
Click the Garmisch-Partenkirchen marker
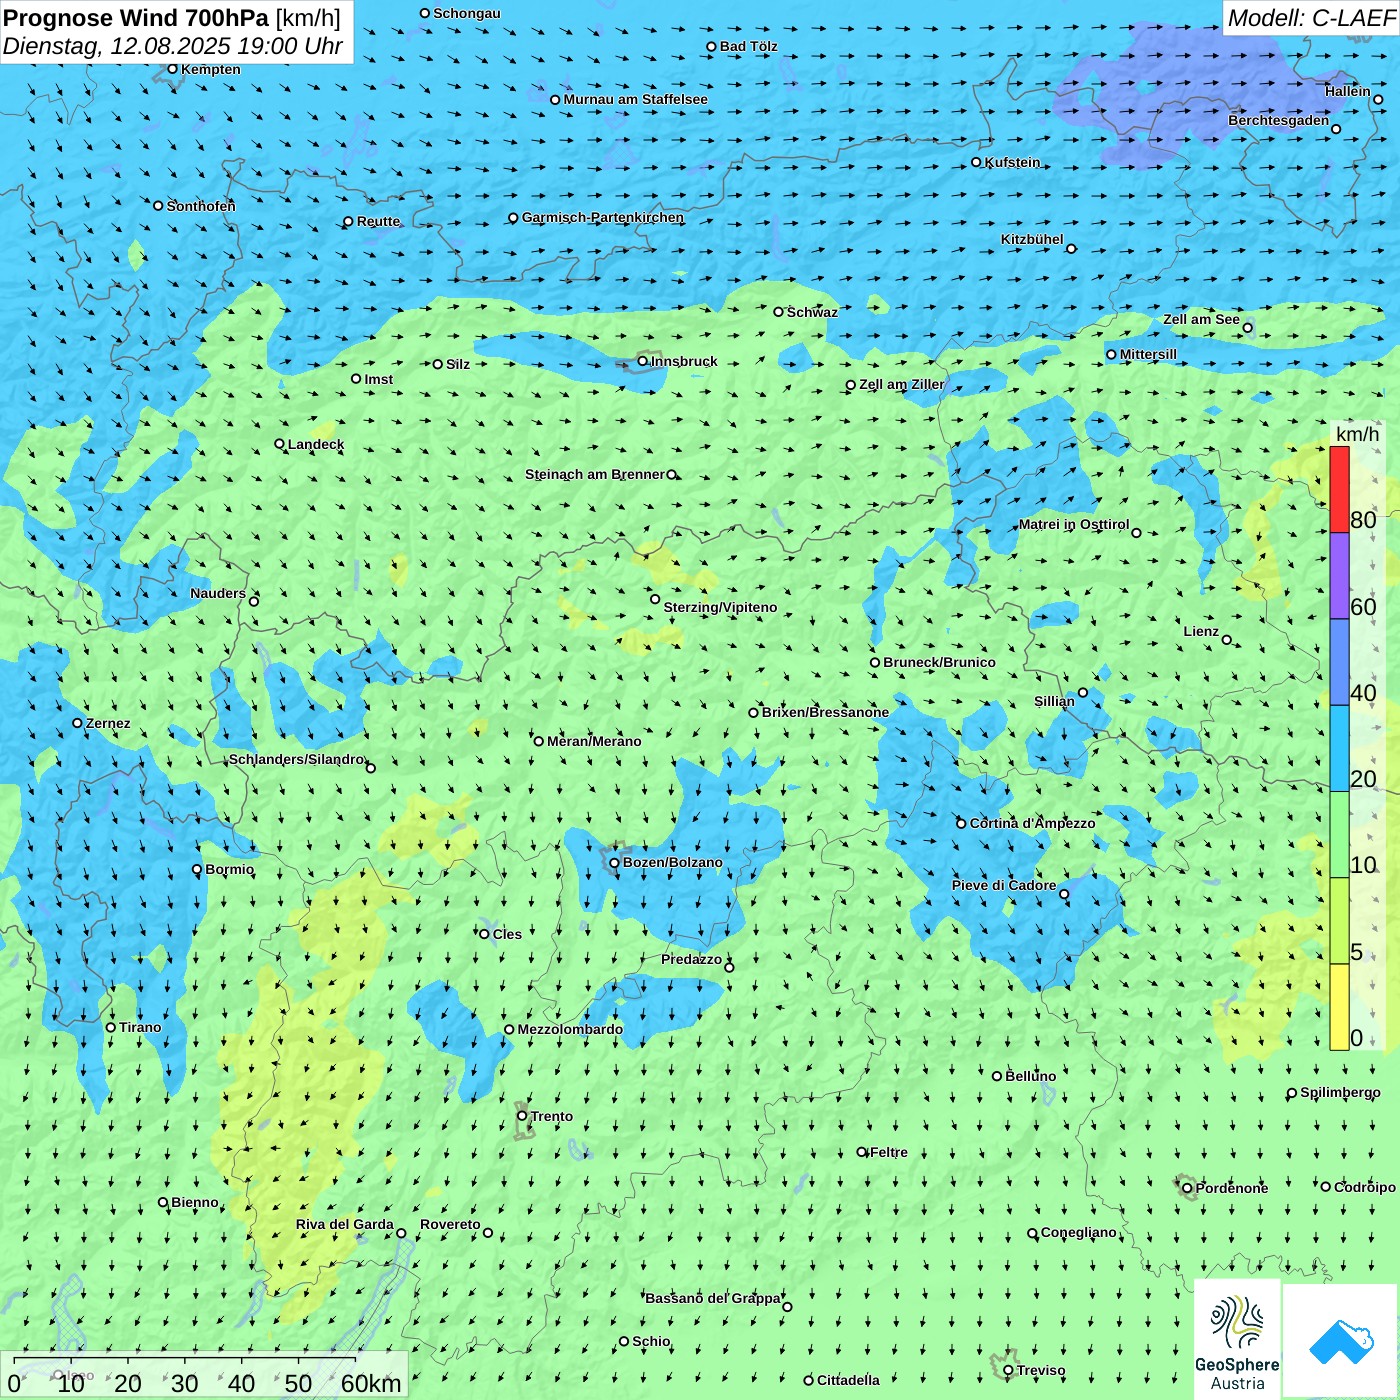513,218
